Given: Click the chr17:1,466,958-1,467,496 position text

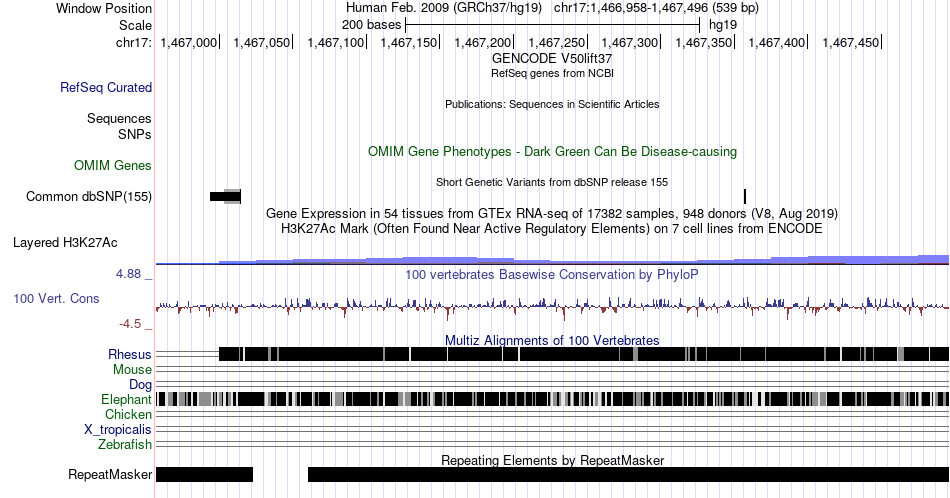Looking at the screenshot, I should point(656,8).
